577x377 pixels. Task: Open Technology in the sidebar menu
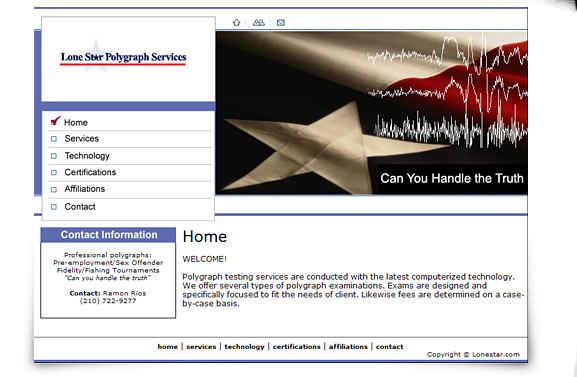point(87,156)
